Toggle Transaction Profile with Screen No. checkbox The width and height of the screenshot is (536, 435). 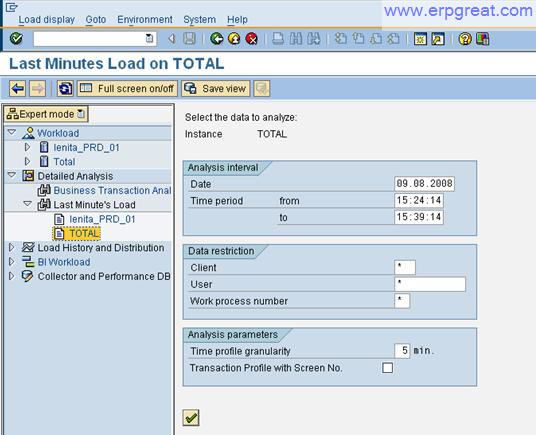(387, 368)
